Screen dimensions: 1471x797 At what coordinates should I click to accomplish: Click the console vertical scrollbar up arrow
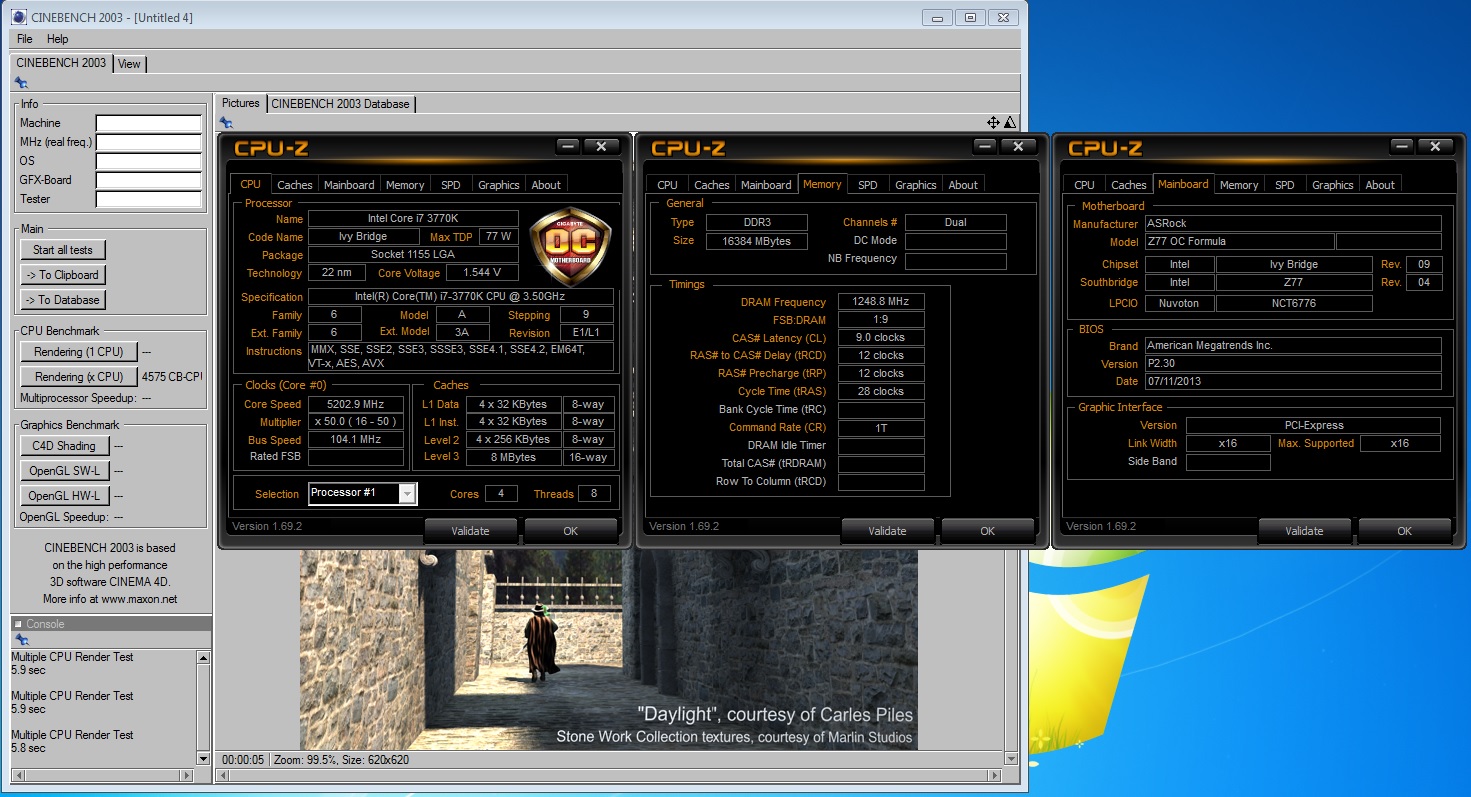tap(204, 658)
